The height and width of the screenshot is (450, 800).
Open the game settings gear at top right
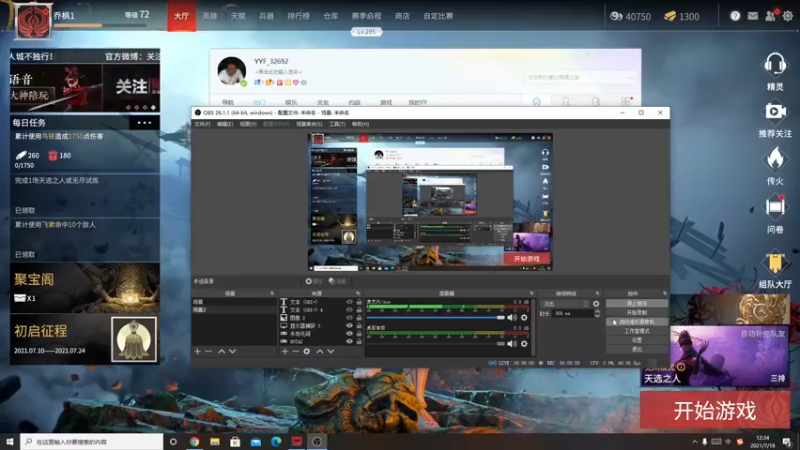(788, 16)
